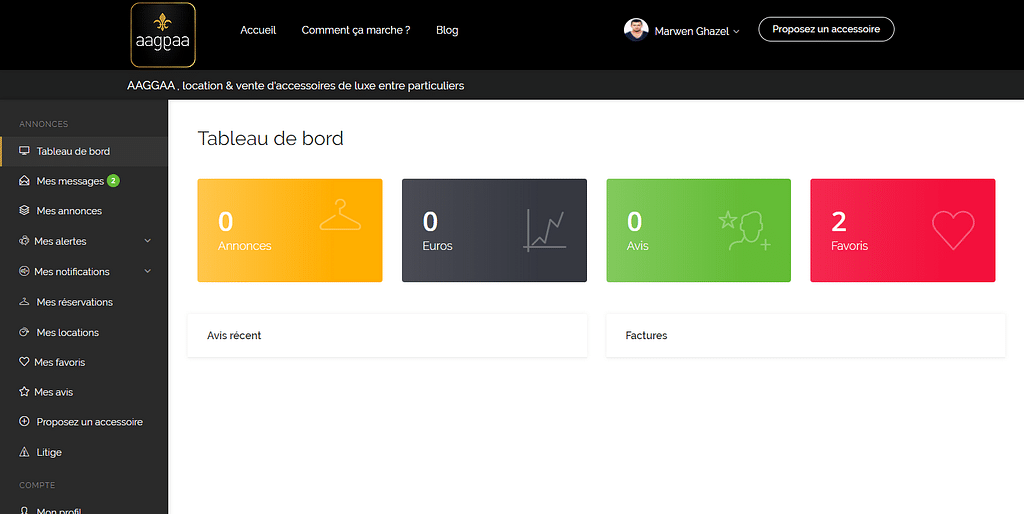Click the Mes messages envelope icon
Image resolution: width=1024 pixels, height=514 pixels.
(x=25, y=181)
